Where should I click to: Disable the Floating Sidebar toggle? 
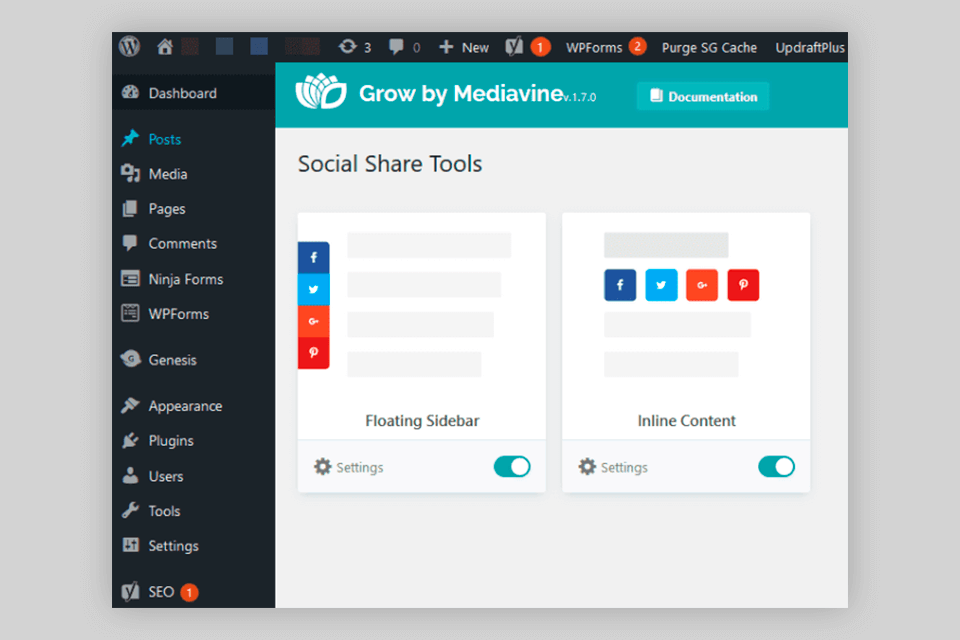512,467
